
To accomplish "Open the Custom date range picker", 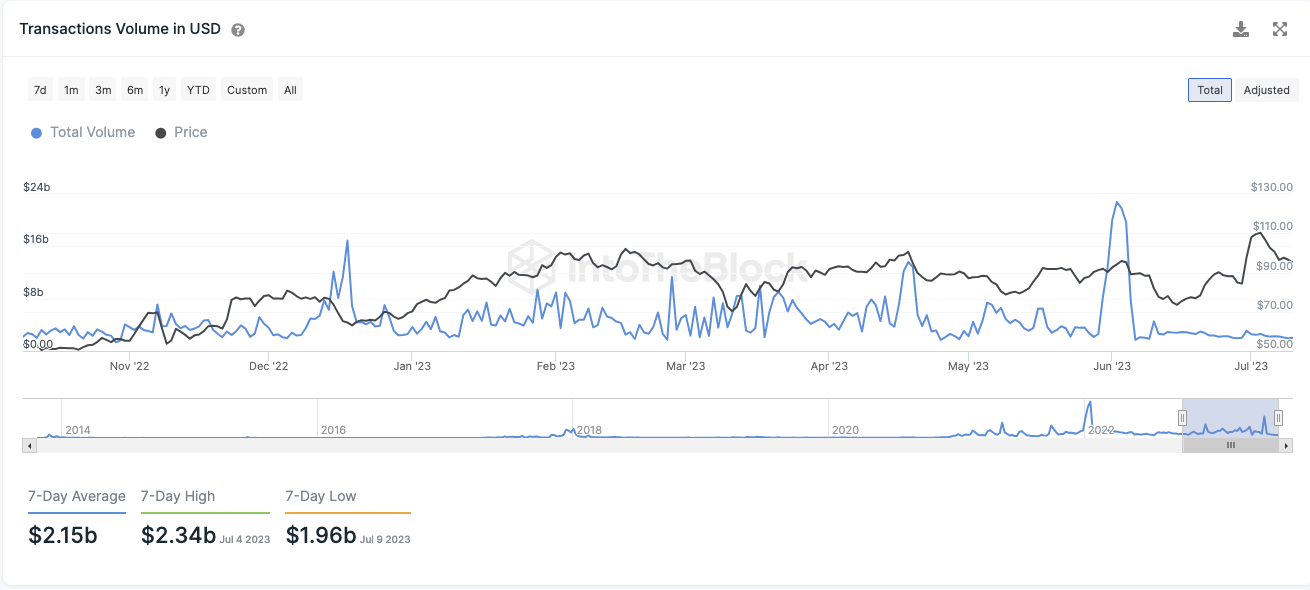I will pos(247,90).
